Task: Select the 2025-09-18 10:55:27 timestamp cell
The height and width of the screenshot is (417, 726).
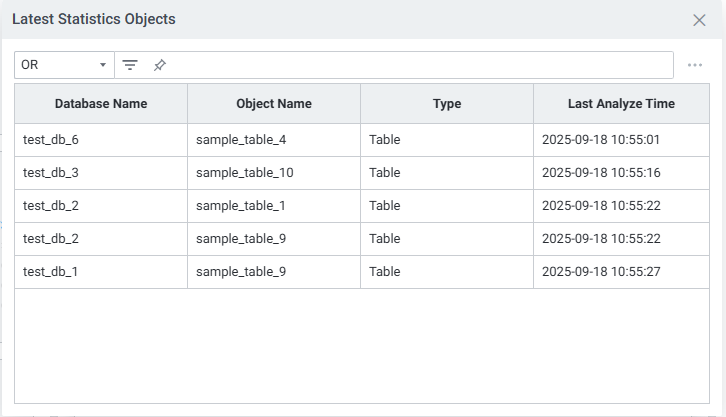Action: tap(601, 272)
